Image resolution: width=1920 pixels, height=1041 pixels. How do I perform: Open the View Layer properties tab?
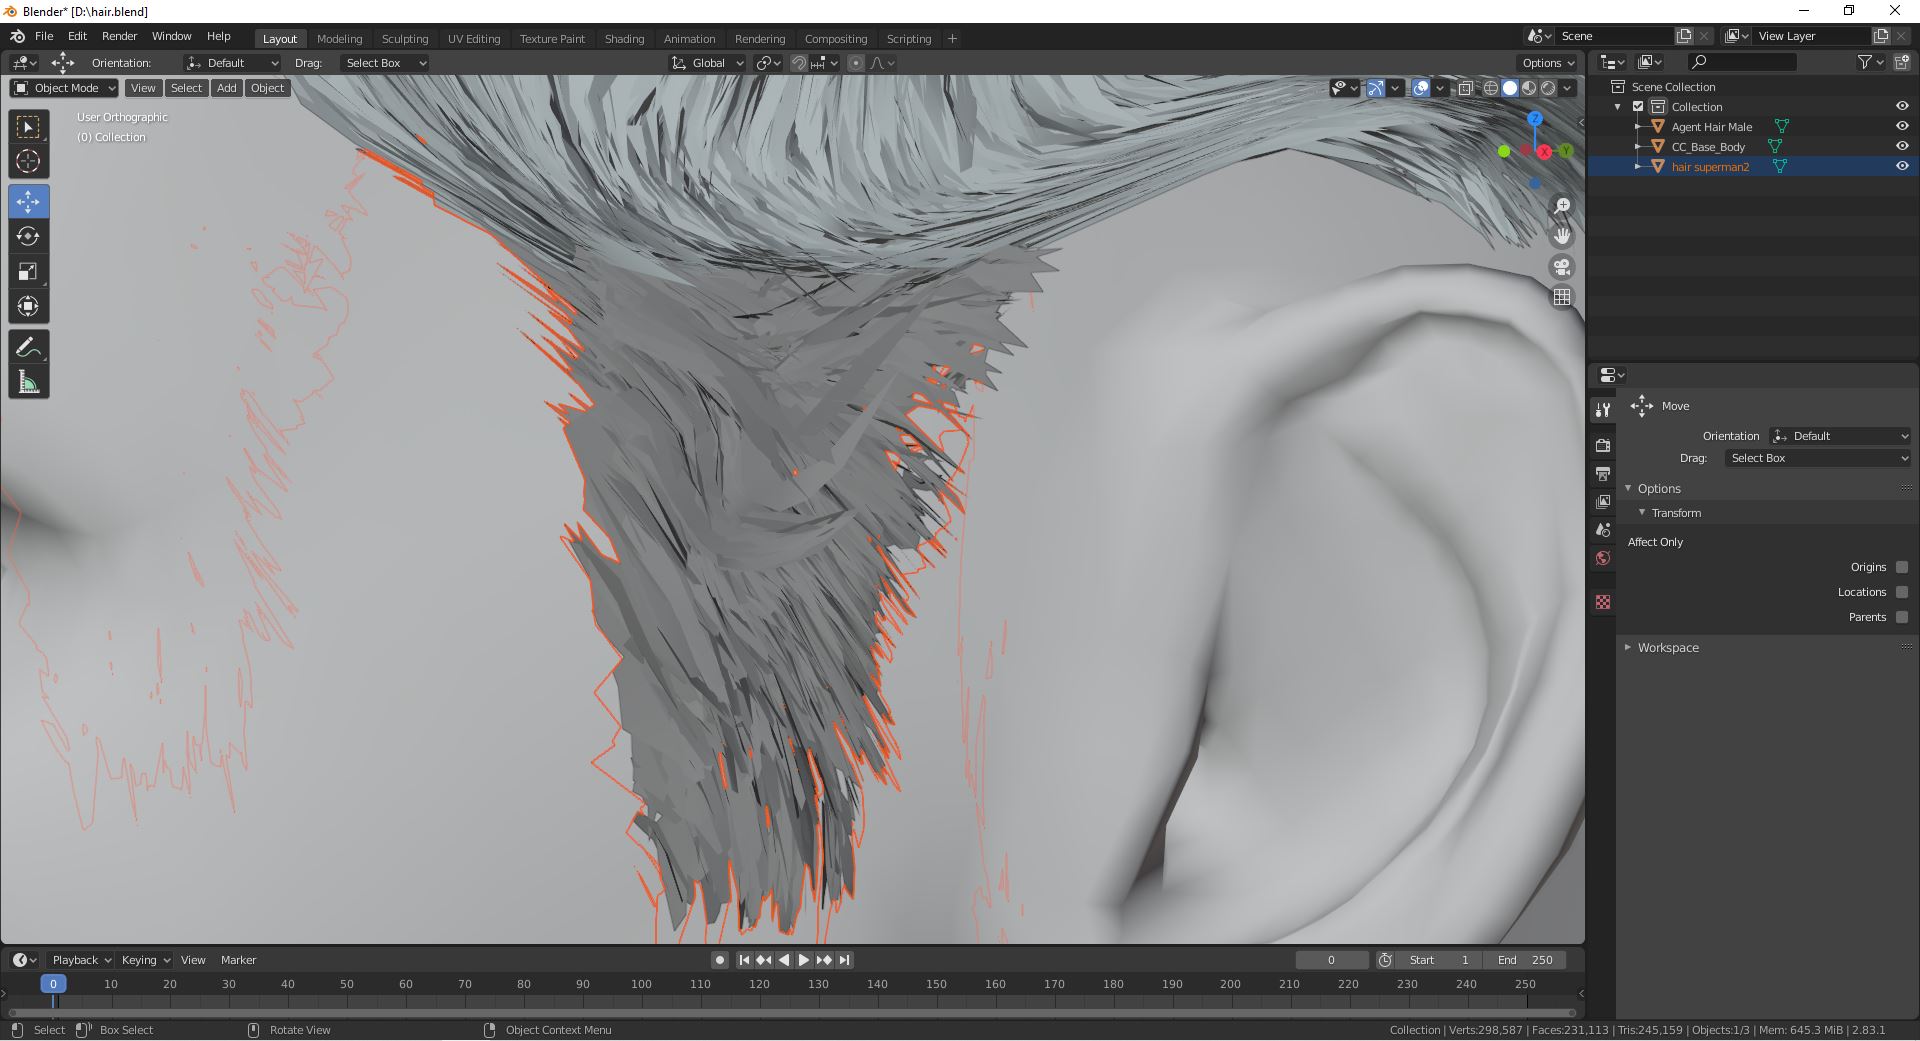click(1603, 501)
